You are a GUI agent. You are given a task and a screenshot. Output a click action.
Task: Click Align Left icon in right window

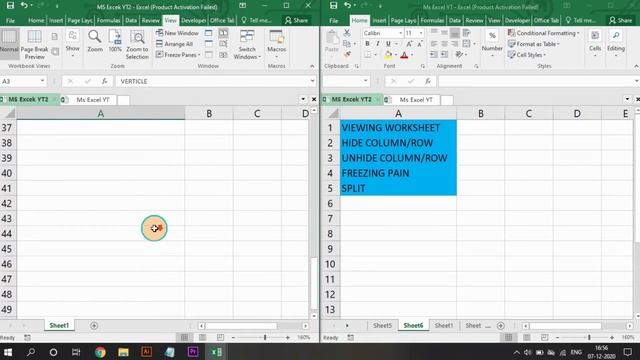click(x=433, y=44)
